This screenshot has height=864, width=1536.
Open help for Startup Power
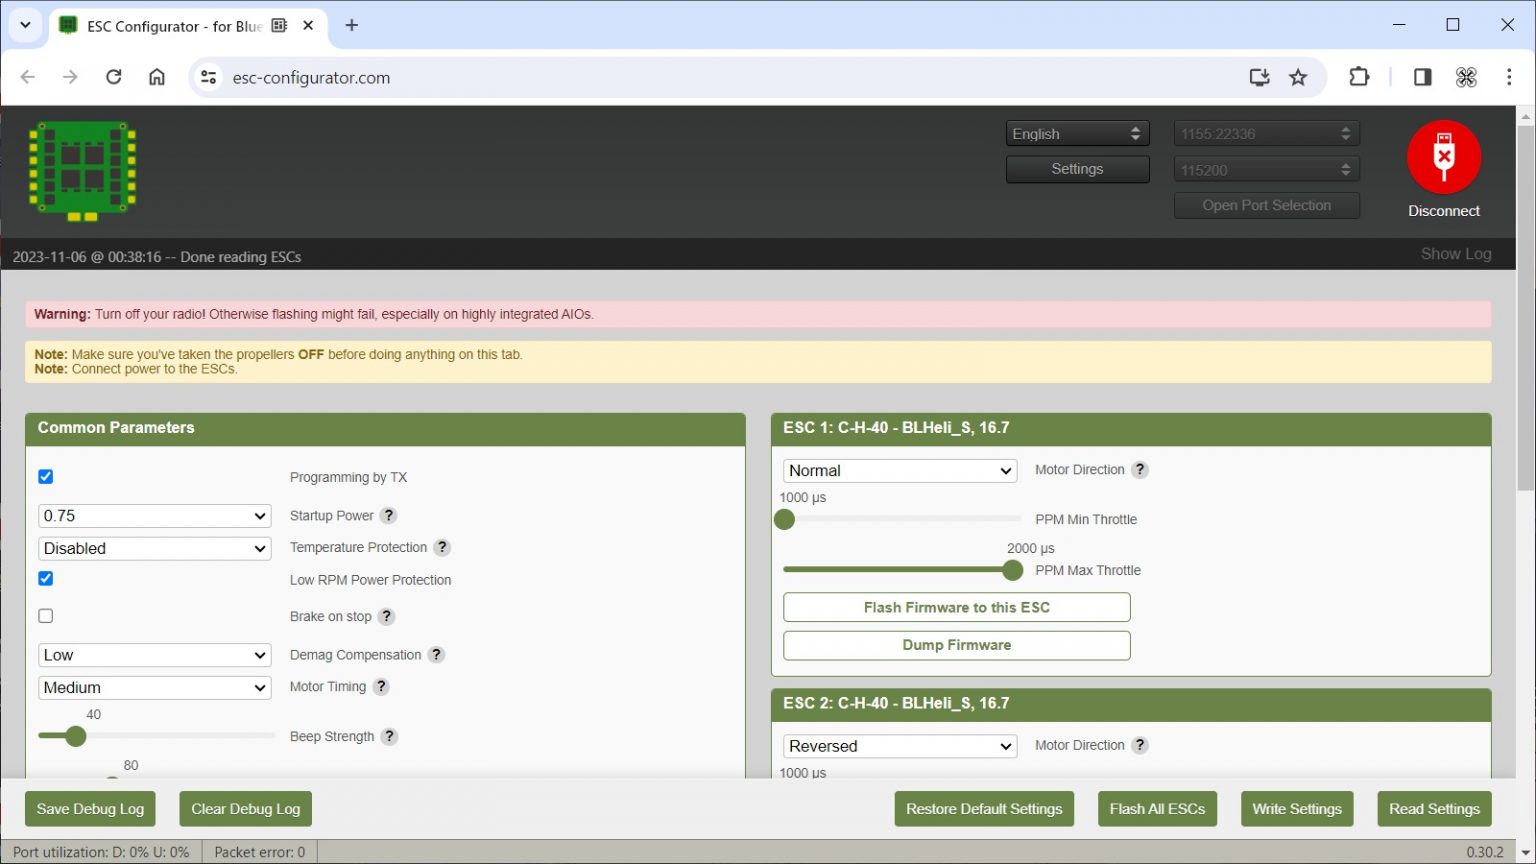point(389,515)
